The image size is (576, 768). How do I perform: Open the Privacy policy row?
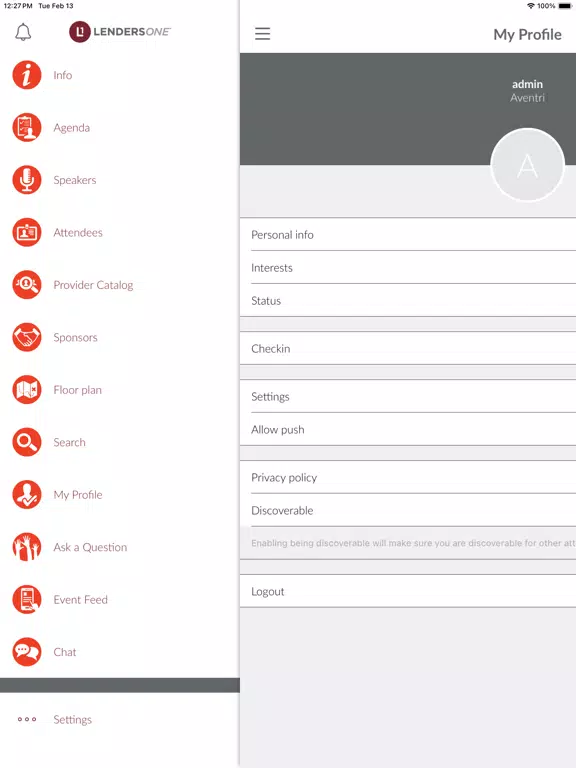coord(408,477)
